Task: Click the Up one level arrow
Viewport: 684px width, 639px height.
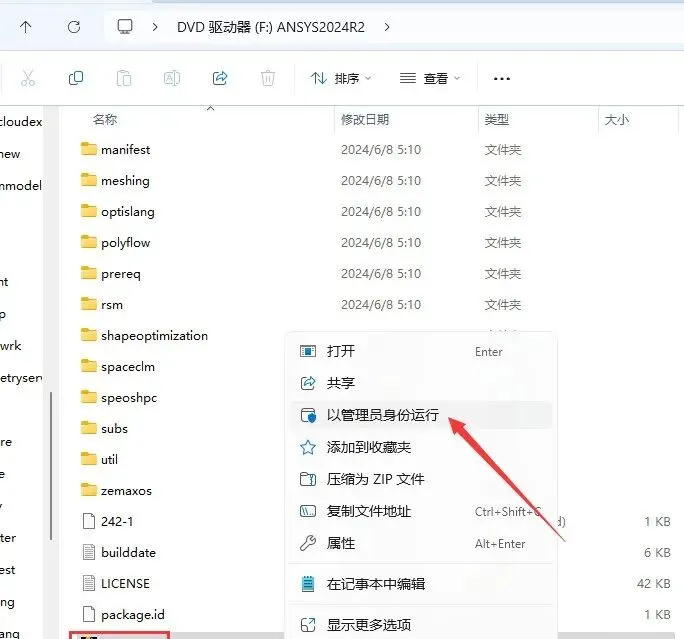Action: [x=26, y=27]
